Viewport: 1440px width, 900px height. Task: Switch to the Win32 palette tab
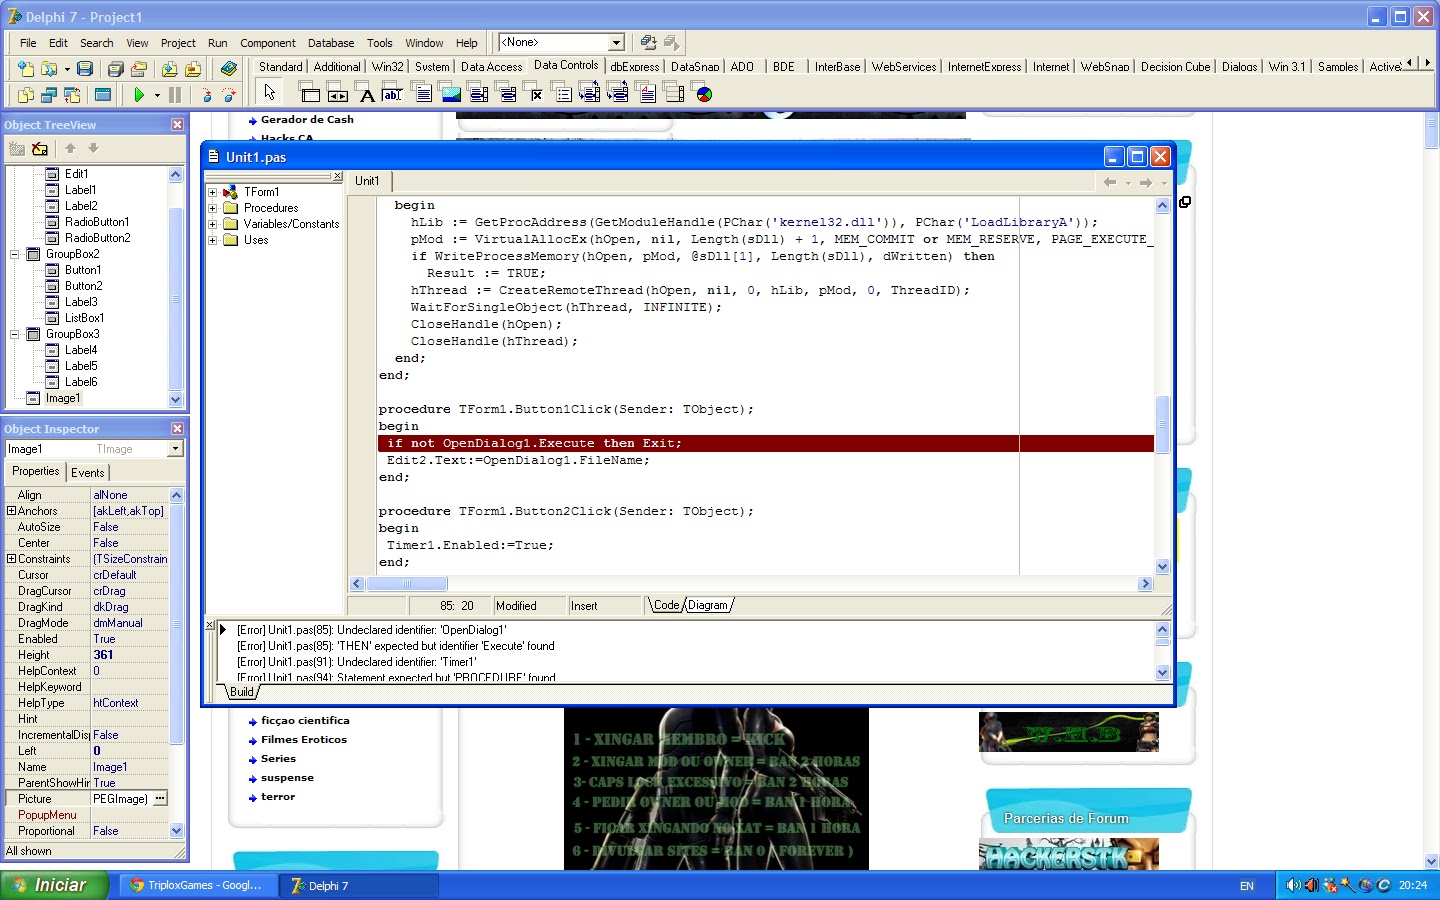[x=388, y=67]
